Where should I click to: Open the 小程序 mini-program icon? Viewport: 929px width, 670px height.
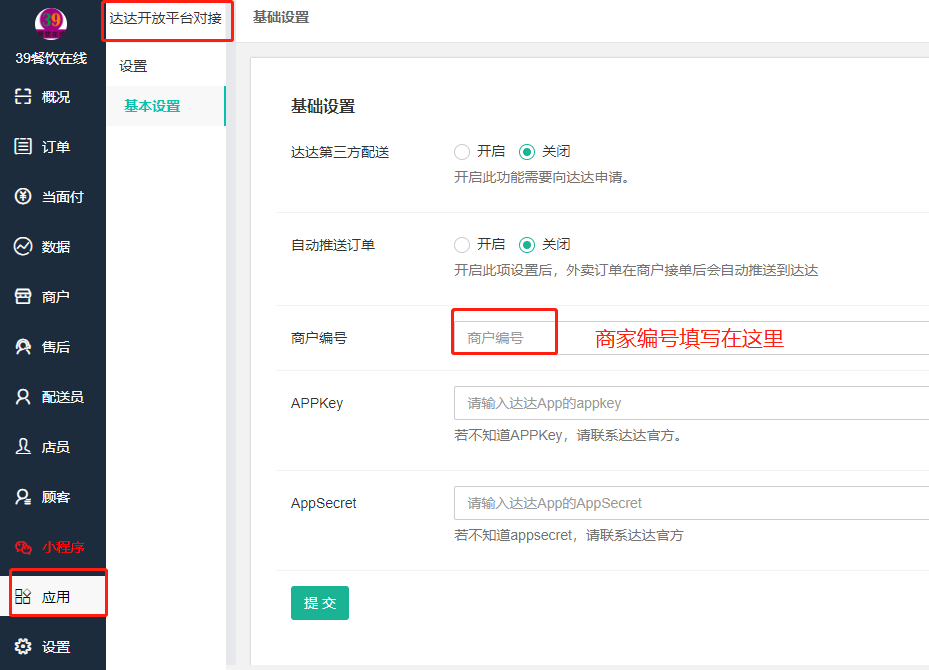[23, 547]
